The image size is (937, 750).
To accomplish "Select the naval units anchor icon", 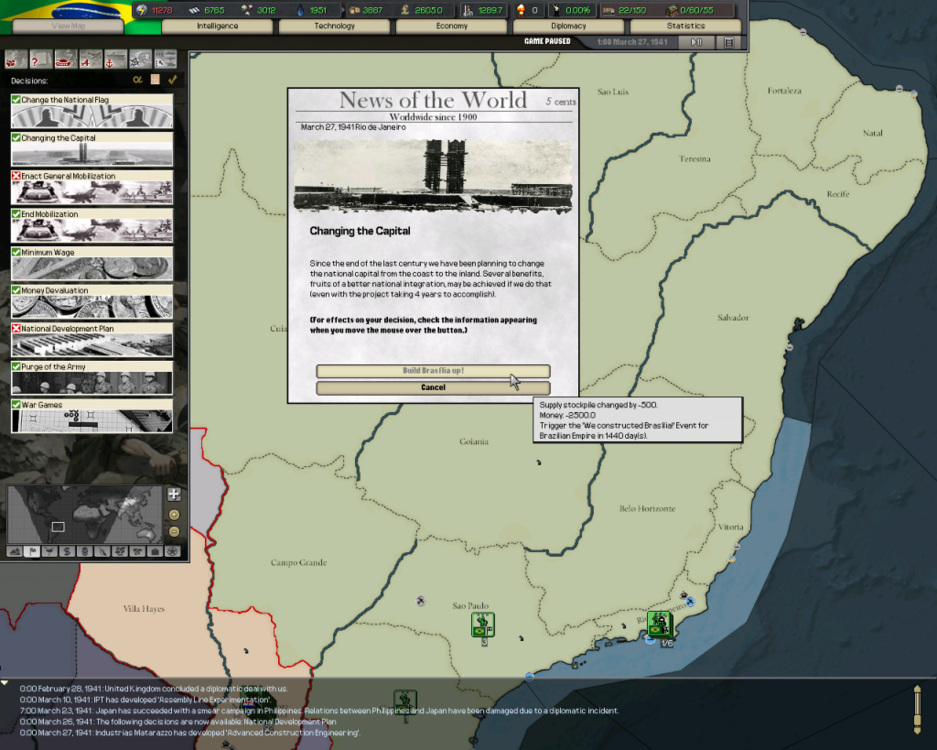I will [x=115, y=60].
